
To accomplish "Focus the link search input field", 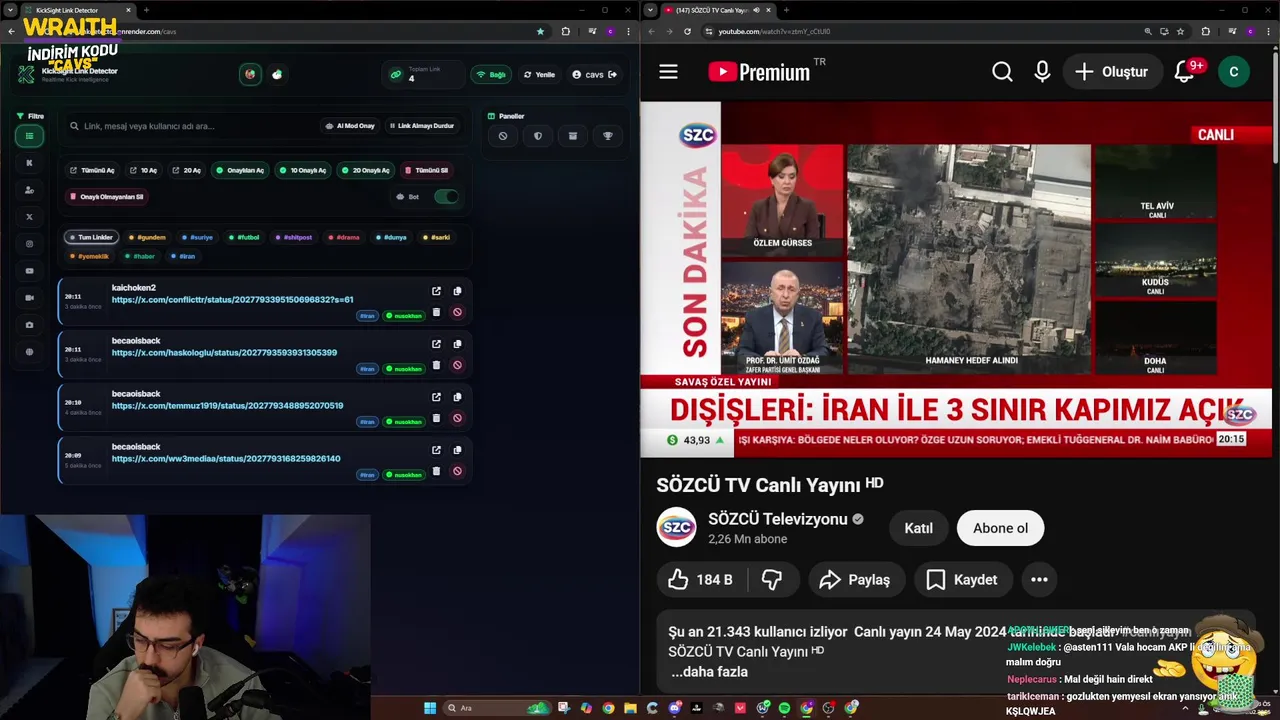I will click(x=190, y=126).
